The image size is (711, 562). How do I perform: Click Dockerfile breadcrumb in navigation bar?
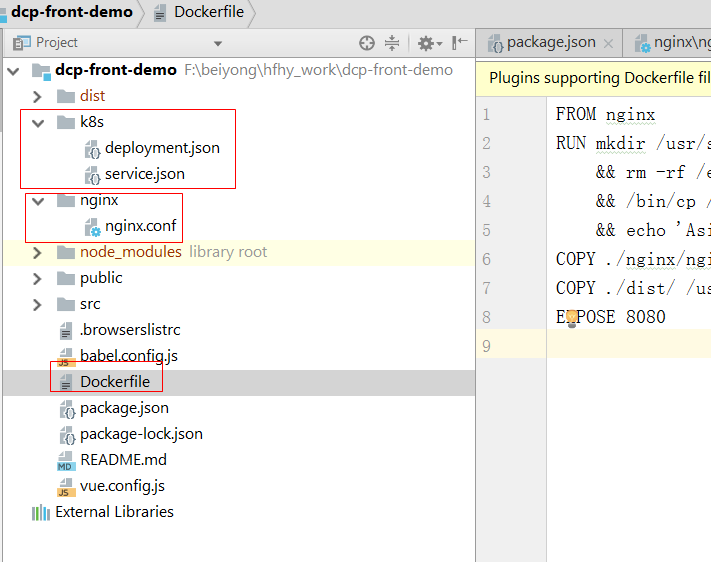coord(209,12)
